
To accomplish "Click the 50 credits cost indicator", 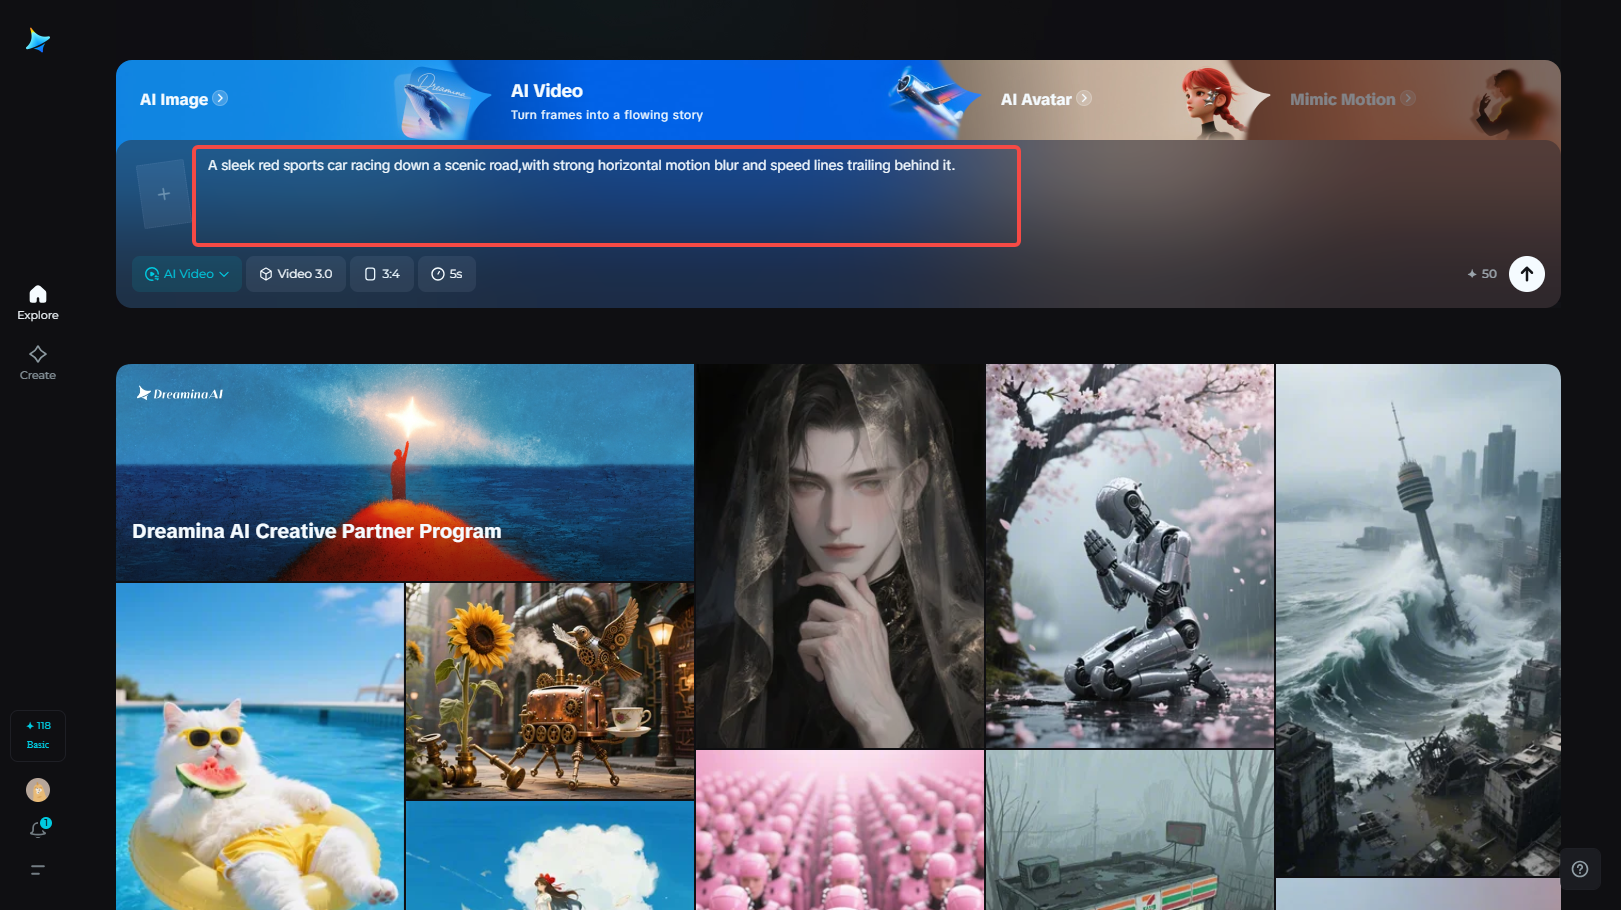I will point(1482,274).
